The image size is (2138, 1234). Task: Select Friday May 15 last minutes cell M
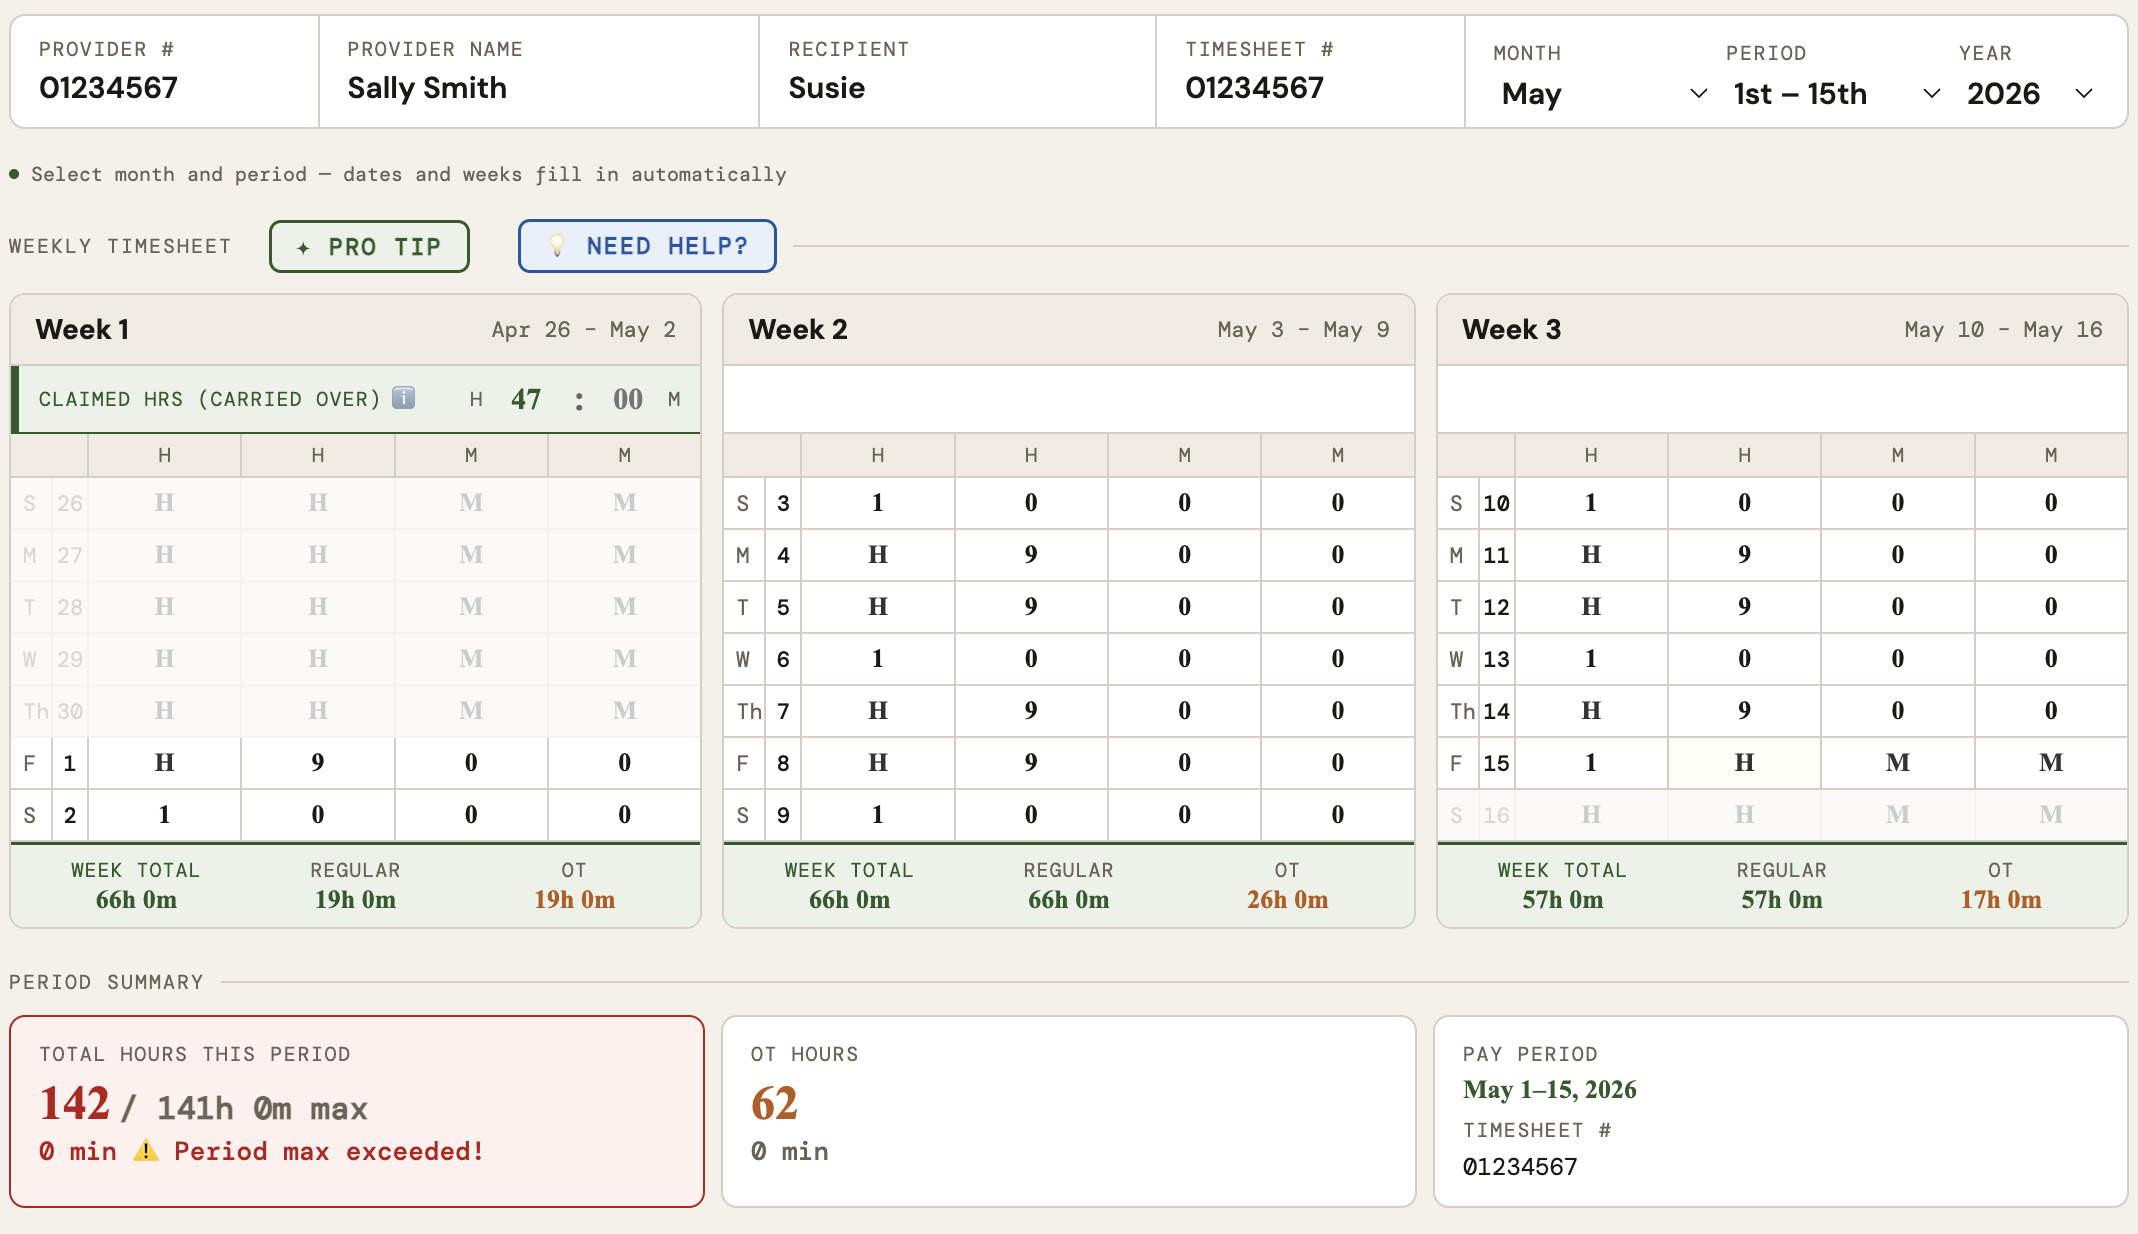(x=2051, y=763)
